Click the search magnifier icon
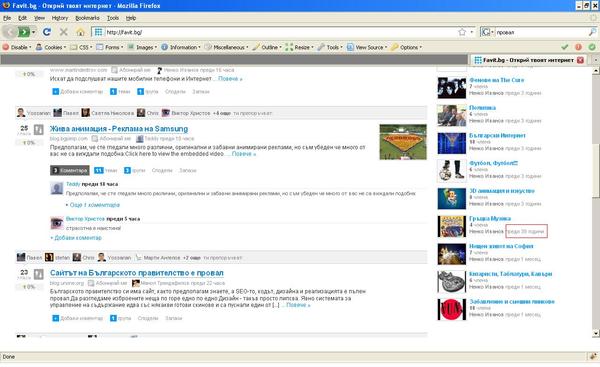This screenshot has height=367, width=600. click(x=592, y=32)
